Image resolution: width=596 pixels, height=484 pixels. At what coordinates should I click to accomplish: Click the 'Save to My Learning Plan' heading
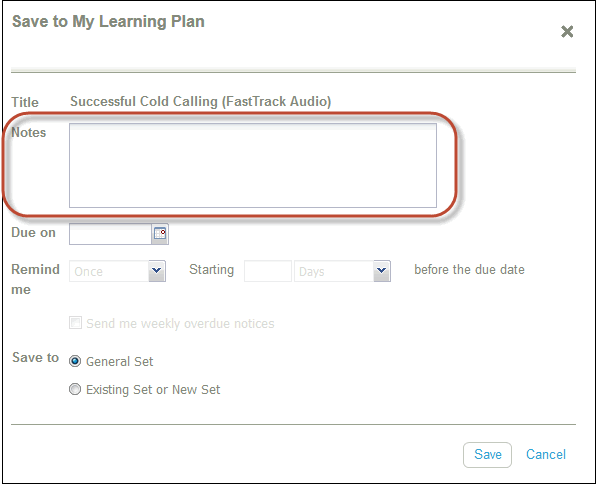108,22
